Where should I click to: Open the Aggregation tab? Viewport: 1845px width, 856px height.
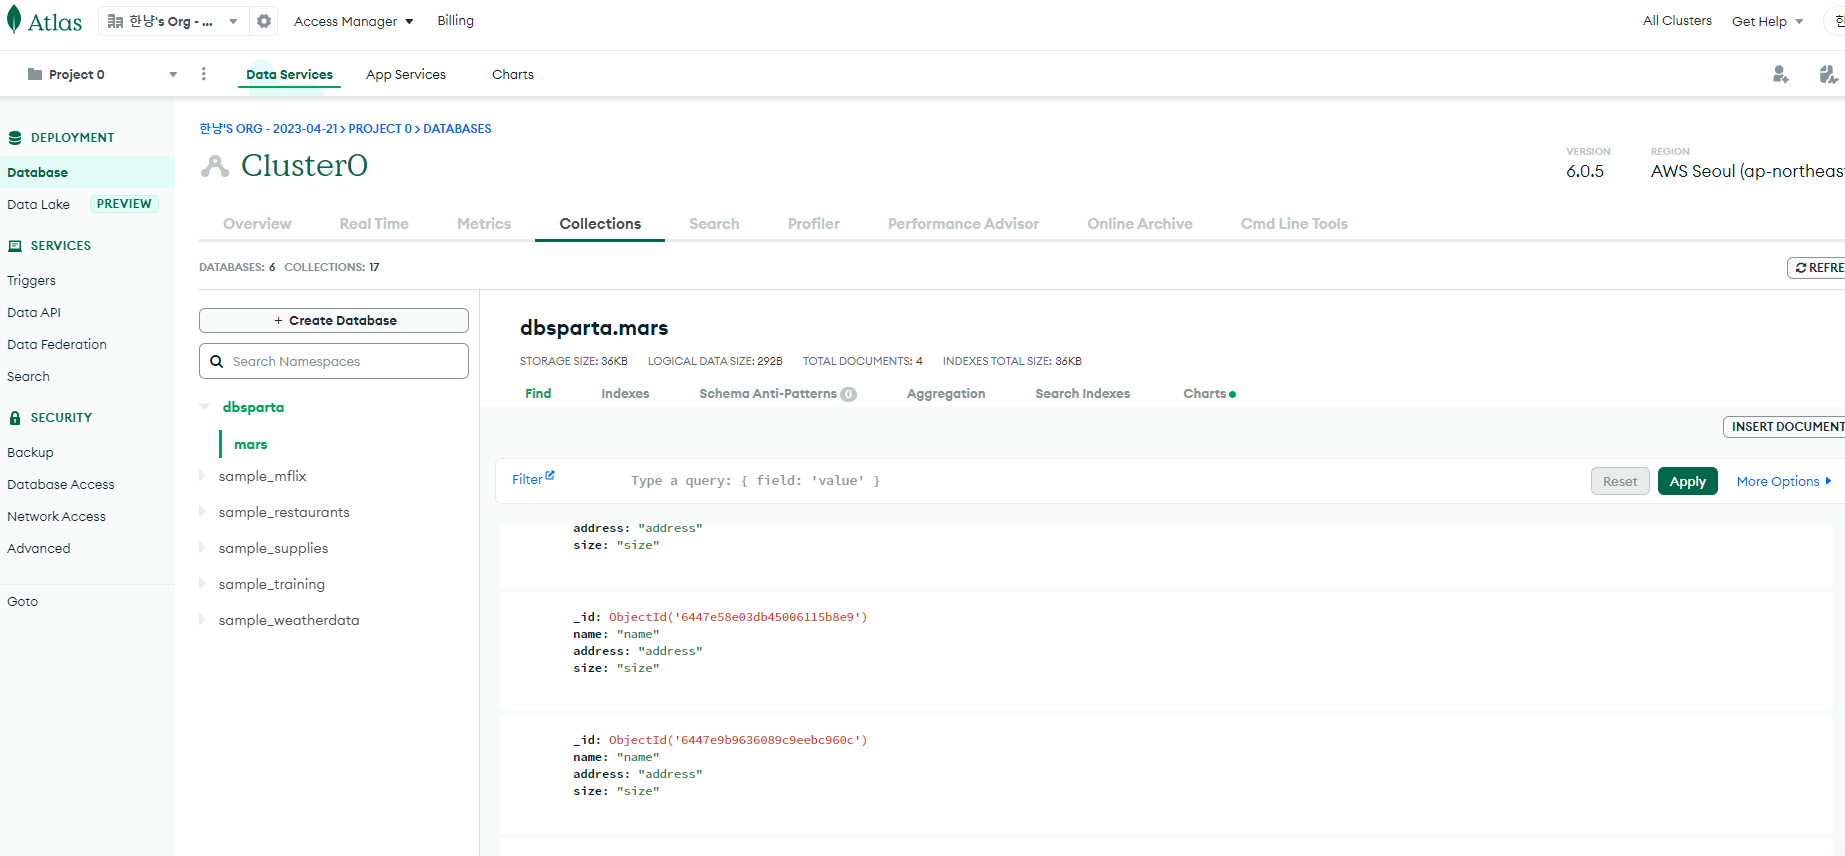tap(946, 394)
